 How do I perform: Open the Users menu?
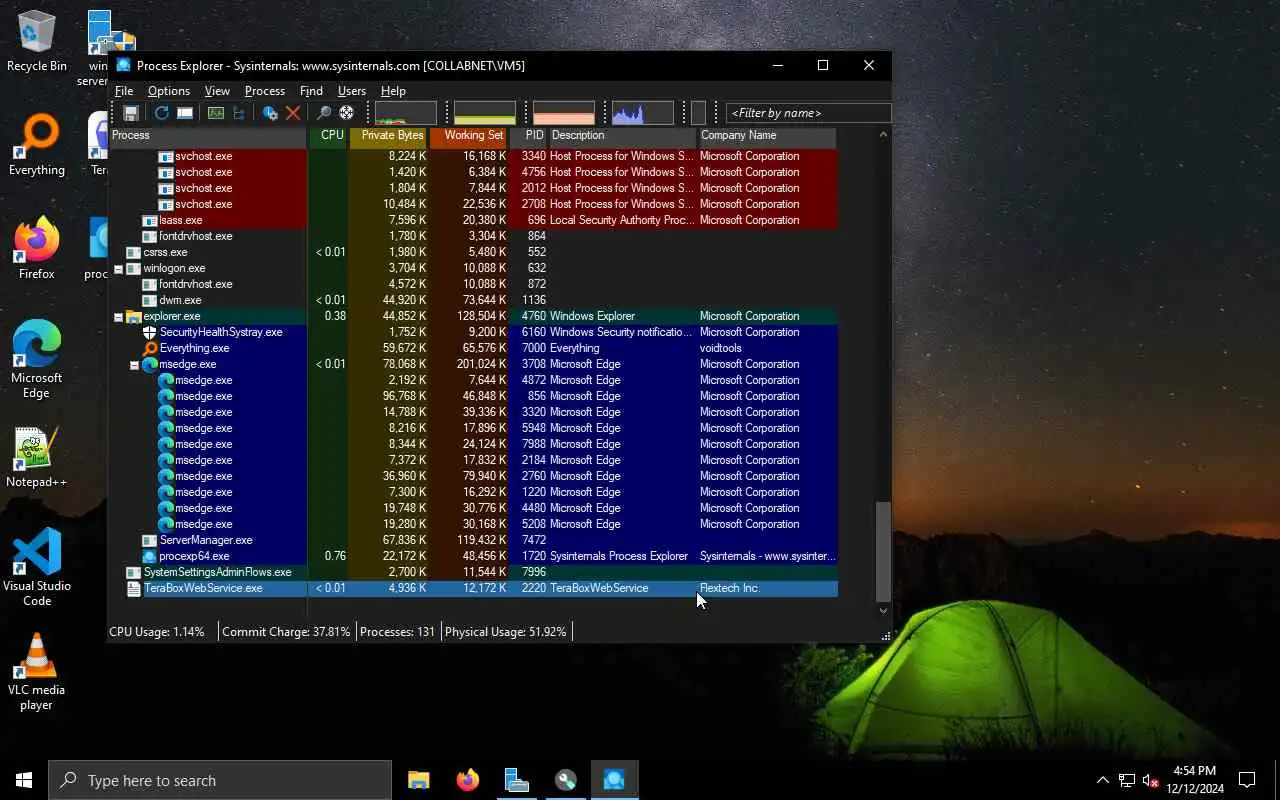click(x=352, y=91)
